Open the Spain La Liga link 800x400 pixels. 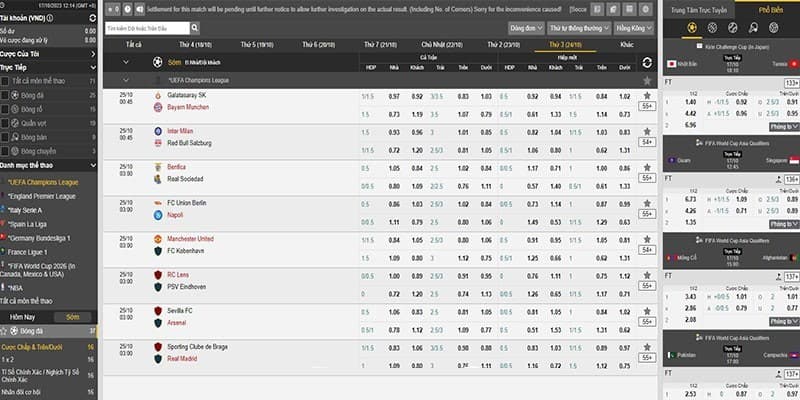click(x=27, y=224)
